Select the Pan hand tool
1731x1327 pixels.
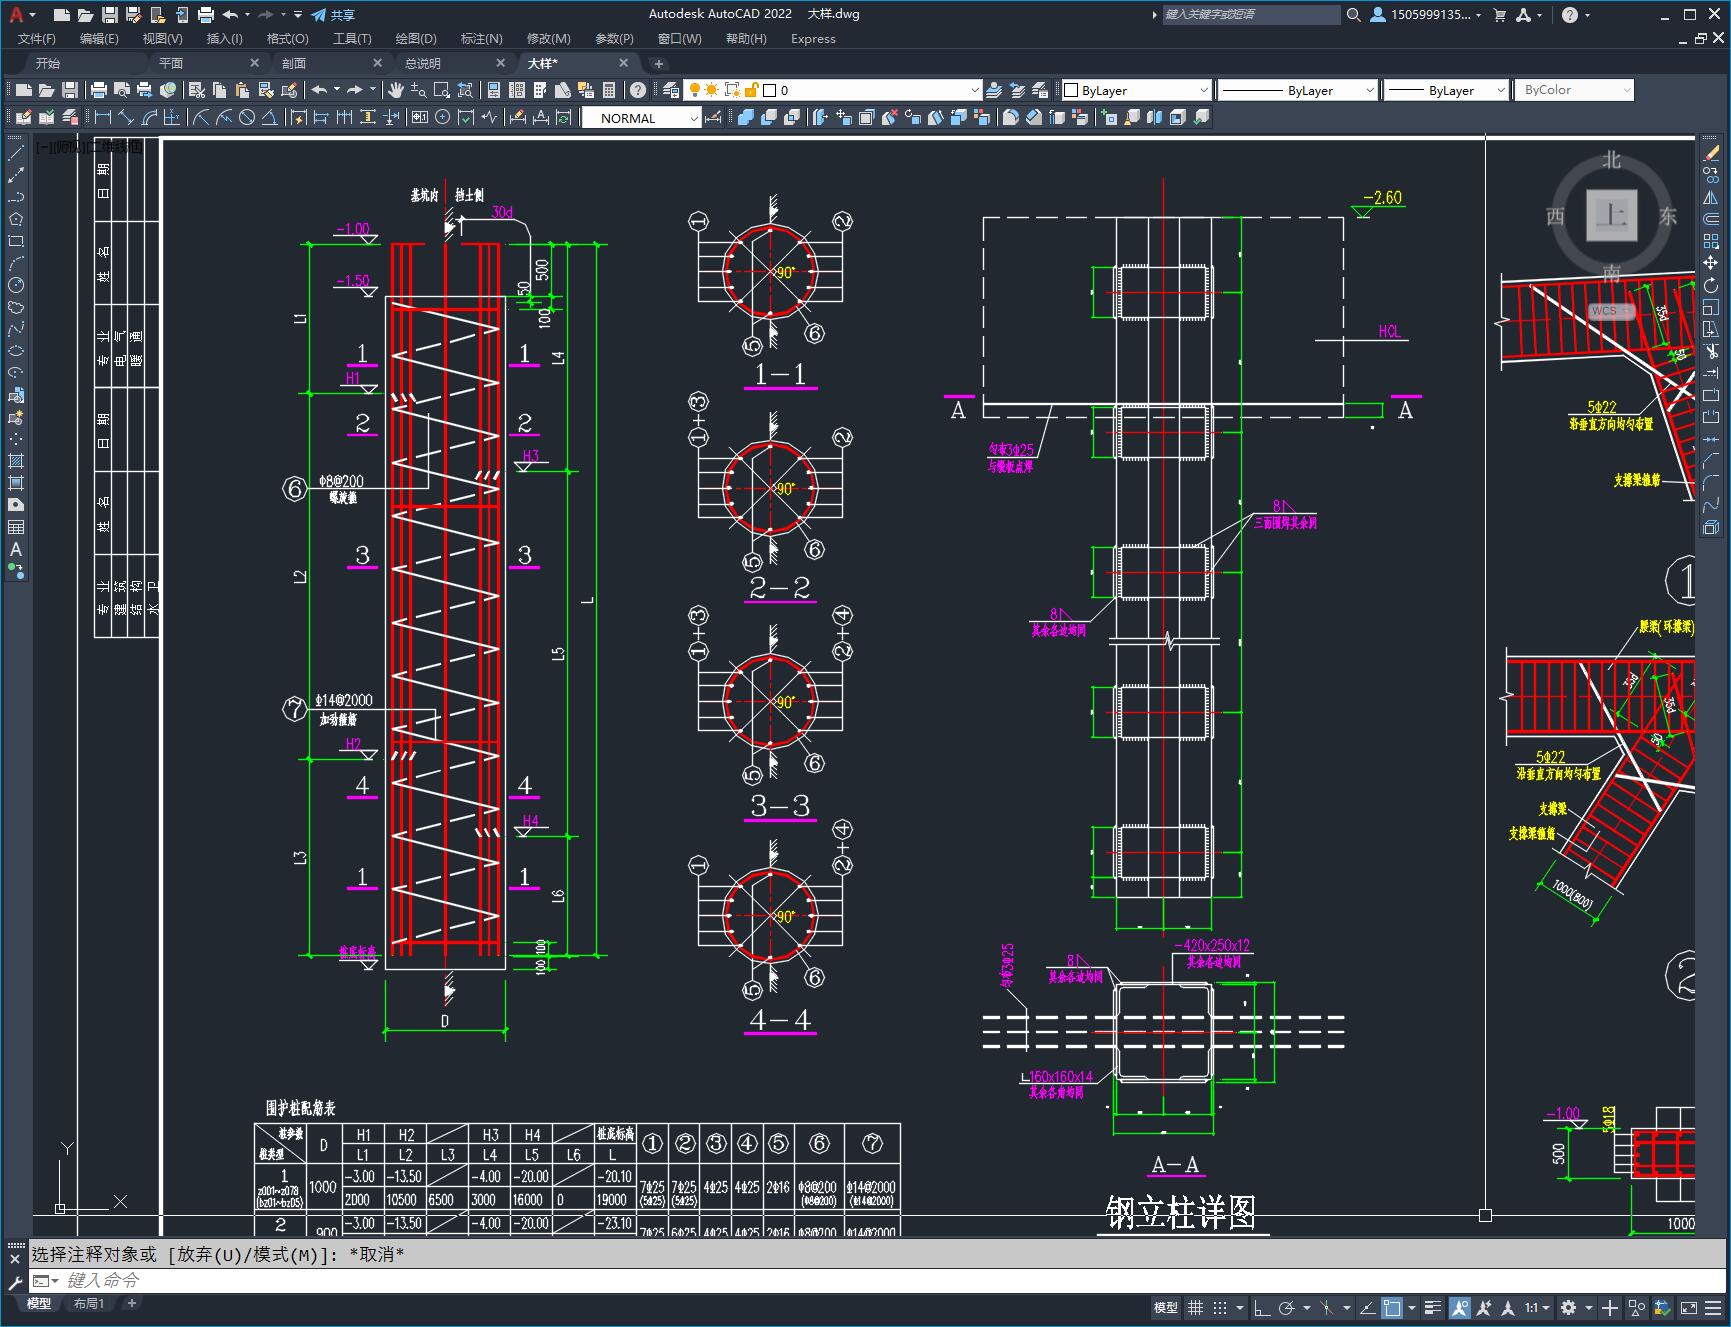click(x=396, y=90)
